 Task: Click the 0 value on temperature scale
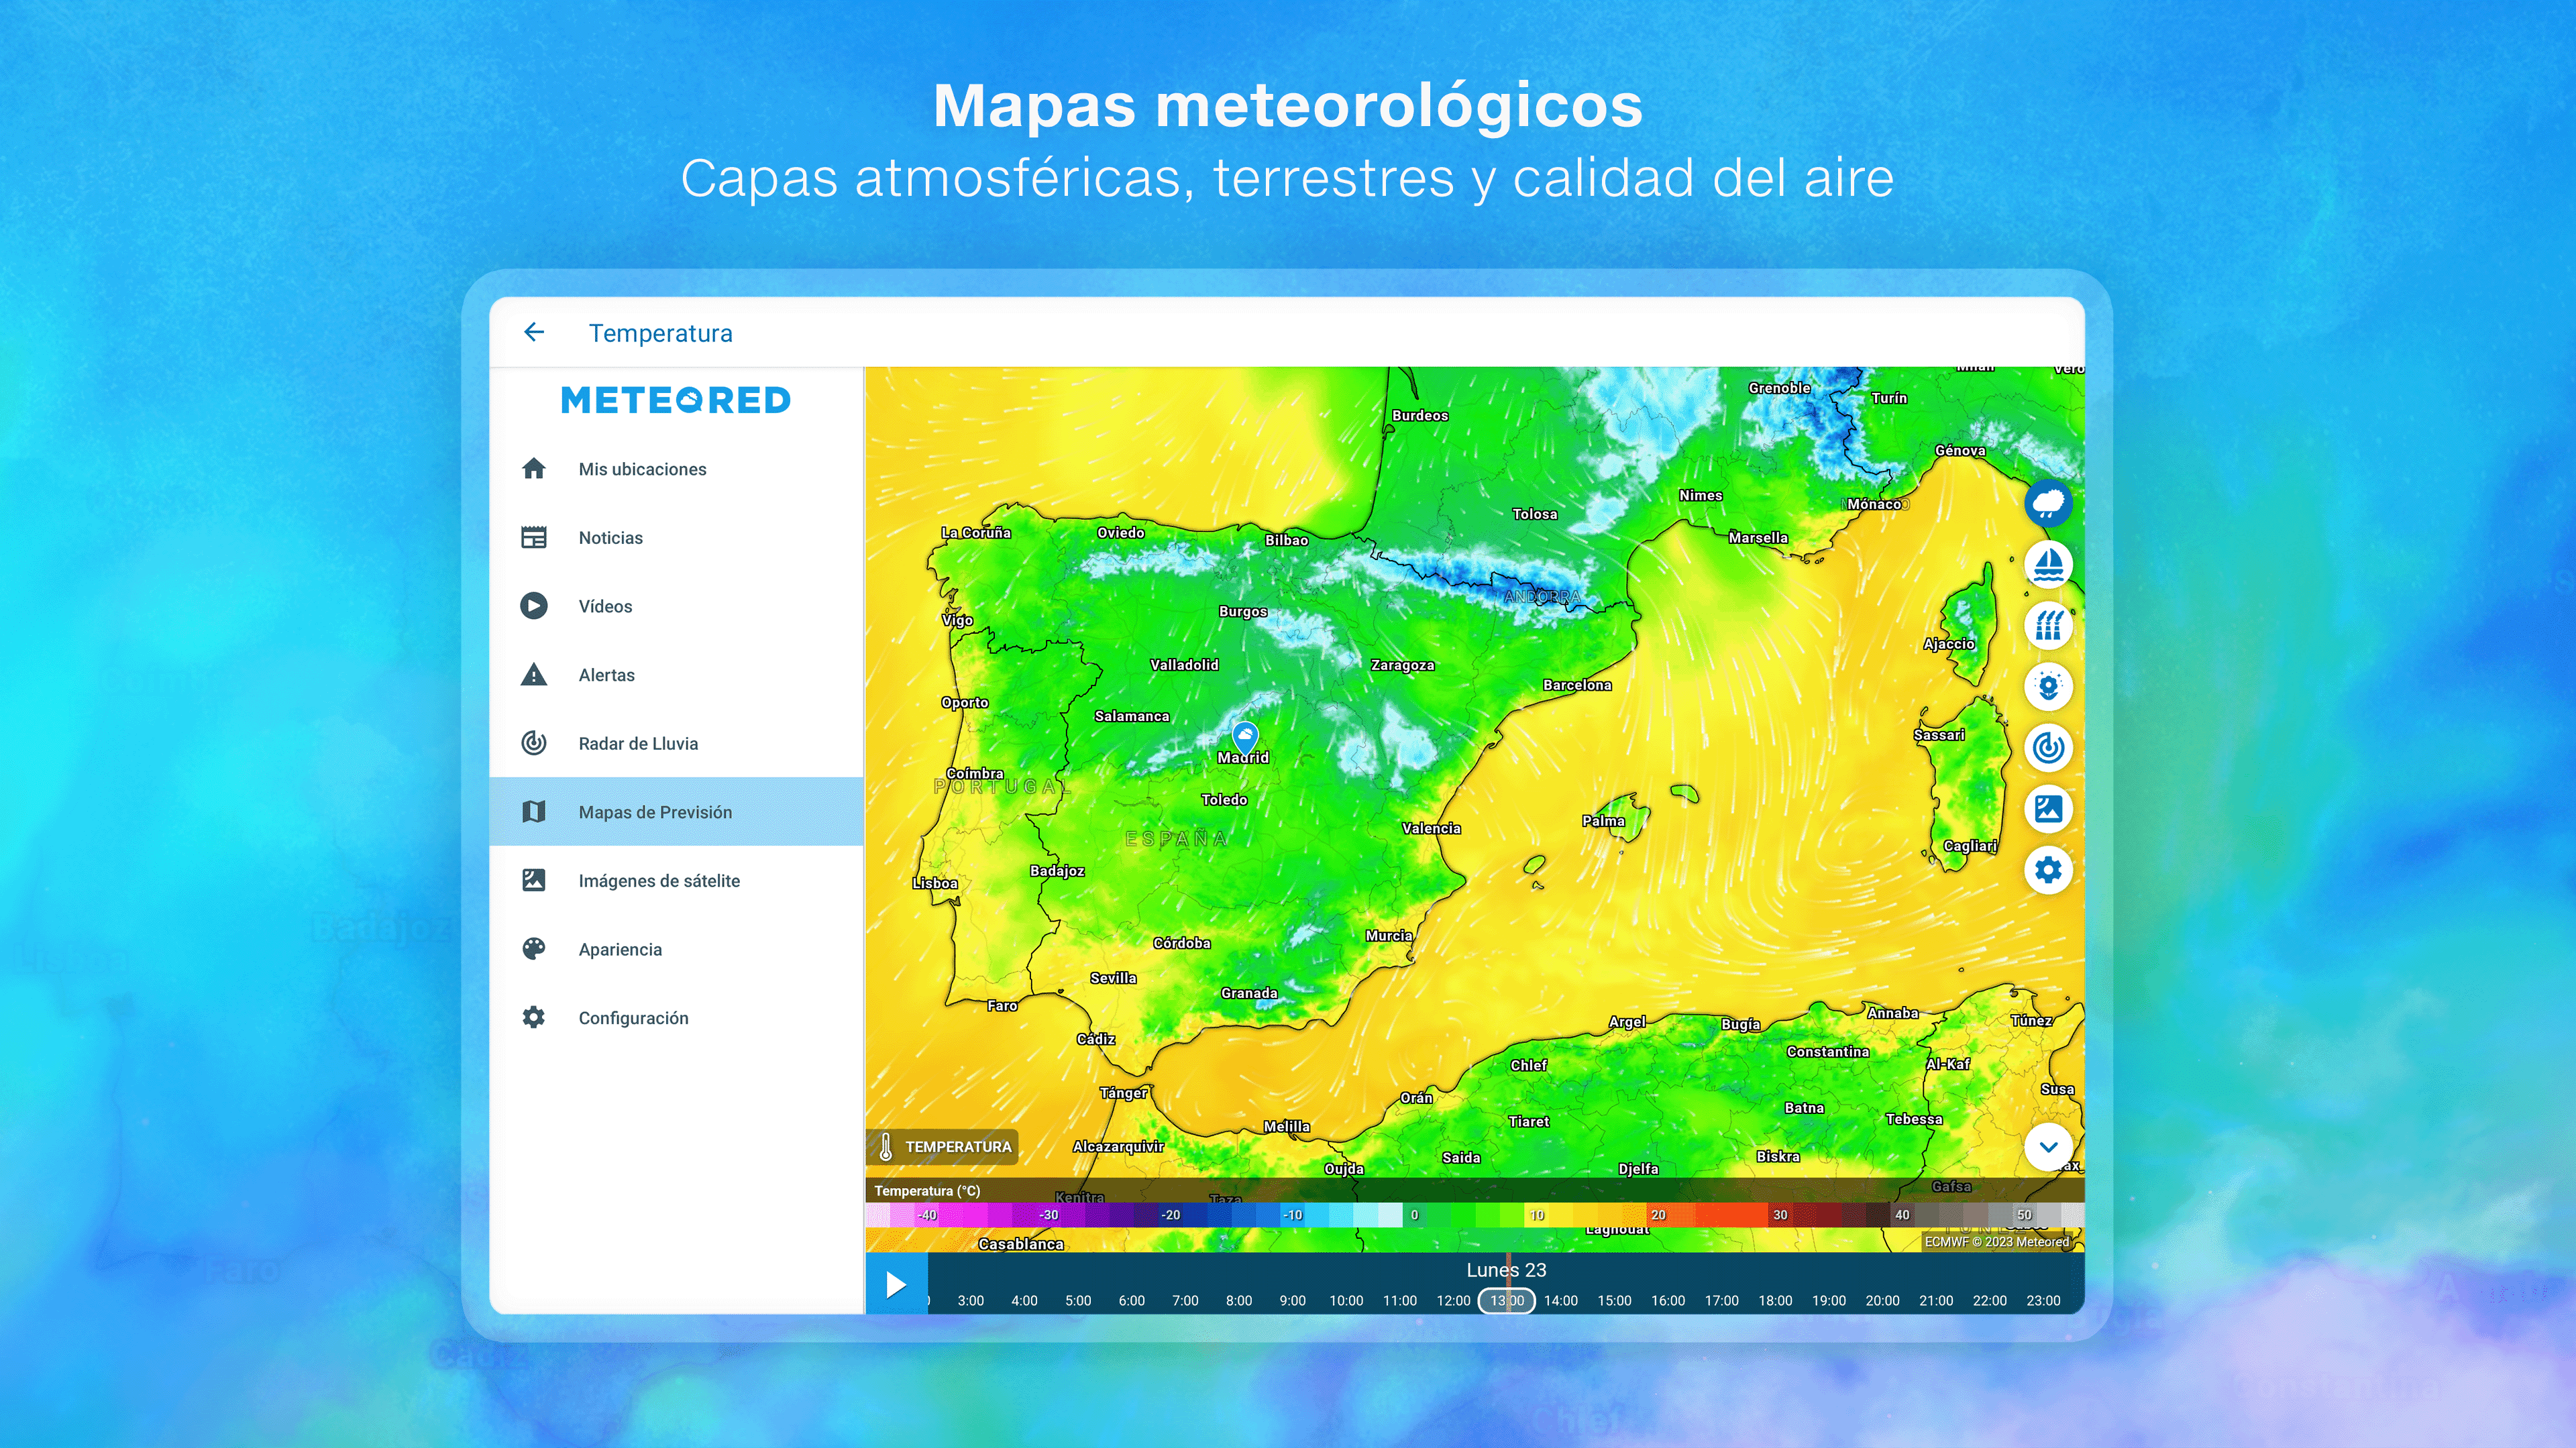tap(1414, 1215)
